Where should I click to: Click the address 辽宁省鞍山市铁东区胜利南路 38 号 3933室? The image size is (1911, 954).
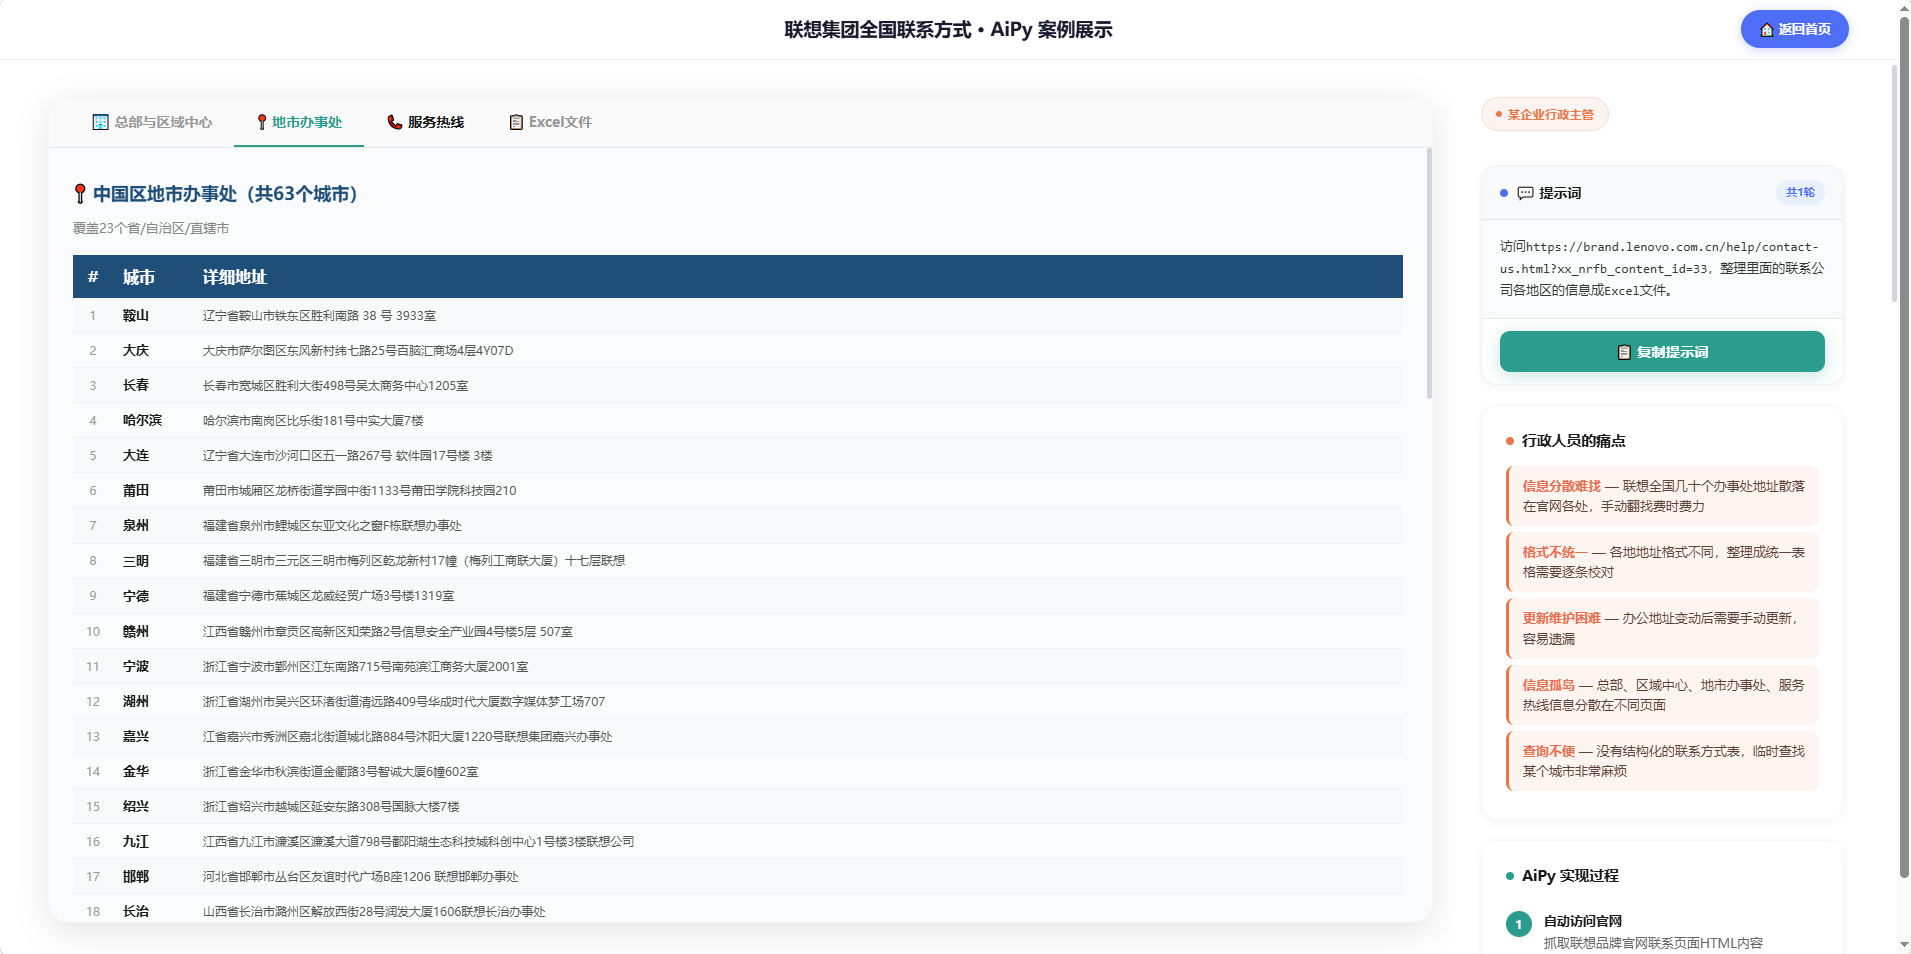click(319, 315)
